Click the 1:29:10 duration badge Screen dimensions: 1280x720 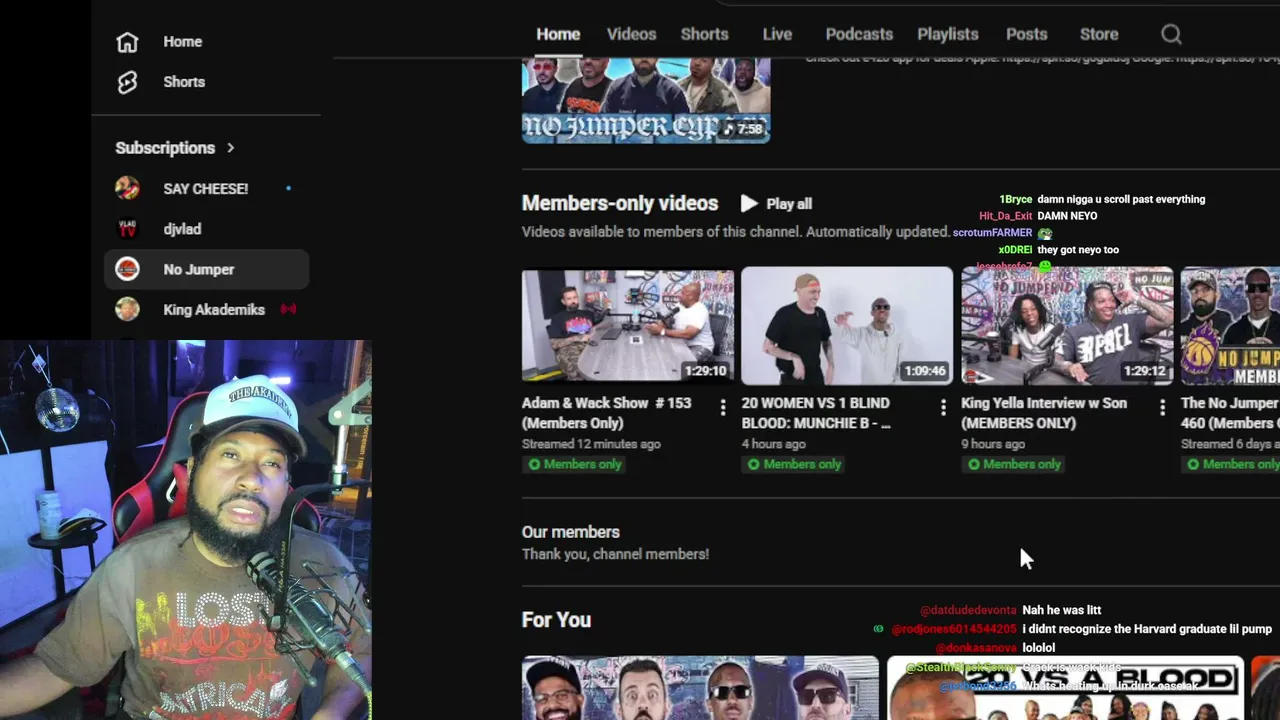click(705, 371)
